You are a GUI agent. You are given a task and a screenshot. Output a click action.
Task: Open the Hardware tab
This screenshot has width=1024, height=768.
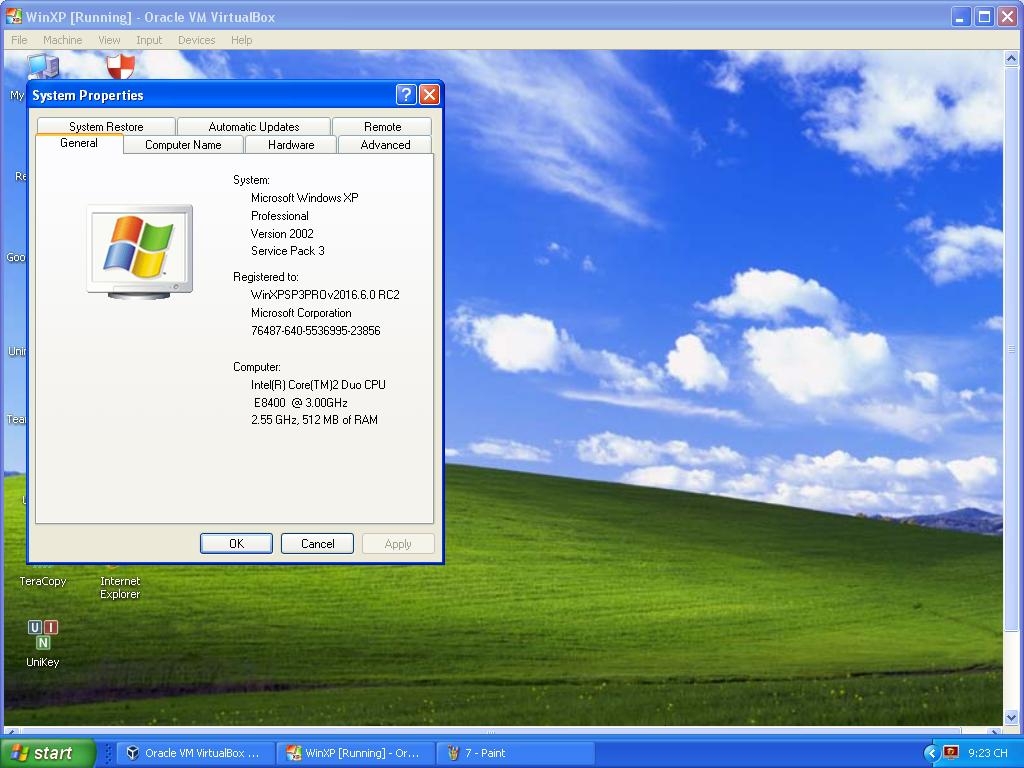[291, 145]
